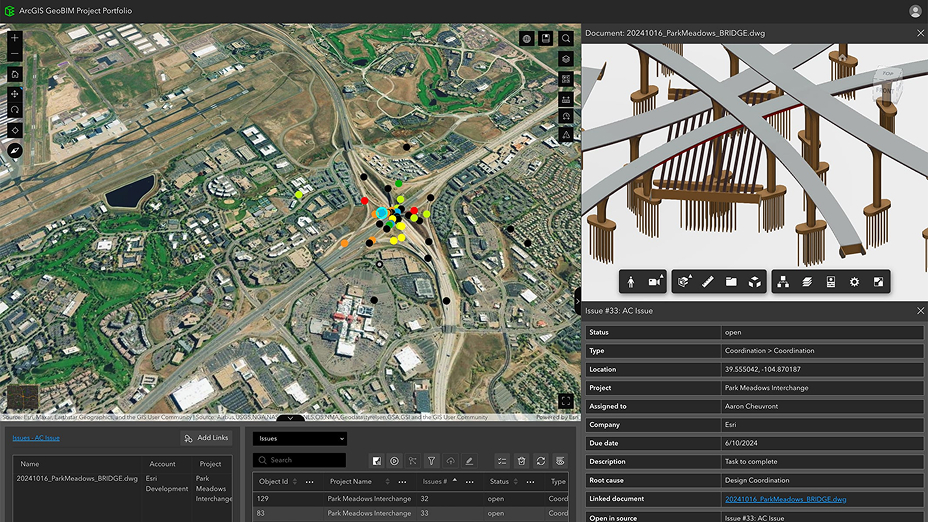Click the user account avatar
Screen dimensions: 928x523
point(915,11)
